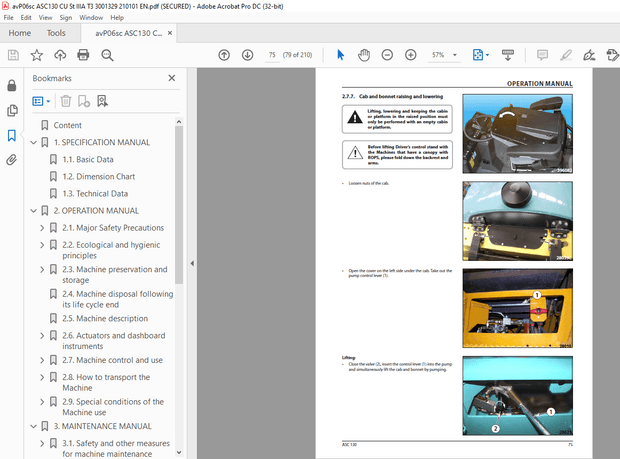
Task: Open 1.1. Basic Data bookmark
Action: (88, 159)
